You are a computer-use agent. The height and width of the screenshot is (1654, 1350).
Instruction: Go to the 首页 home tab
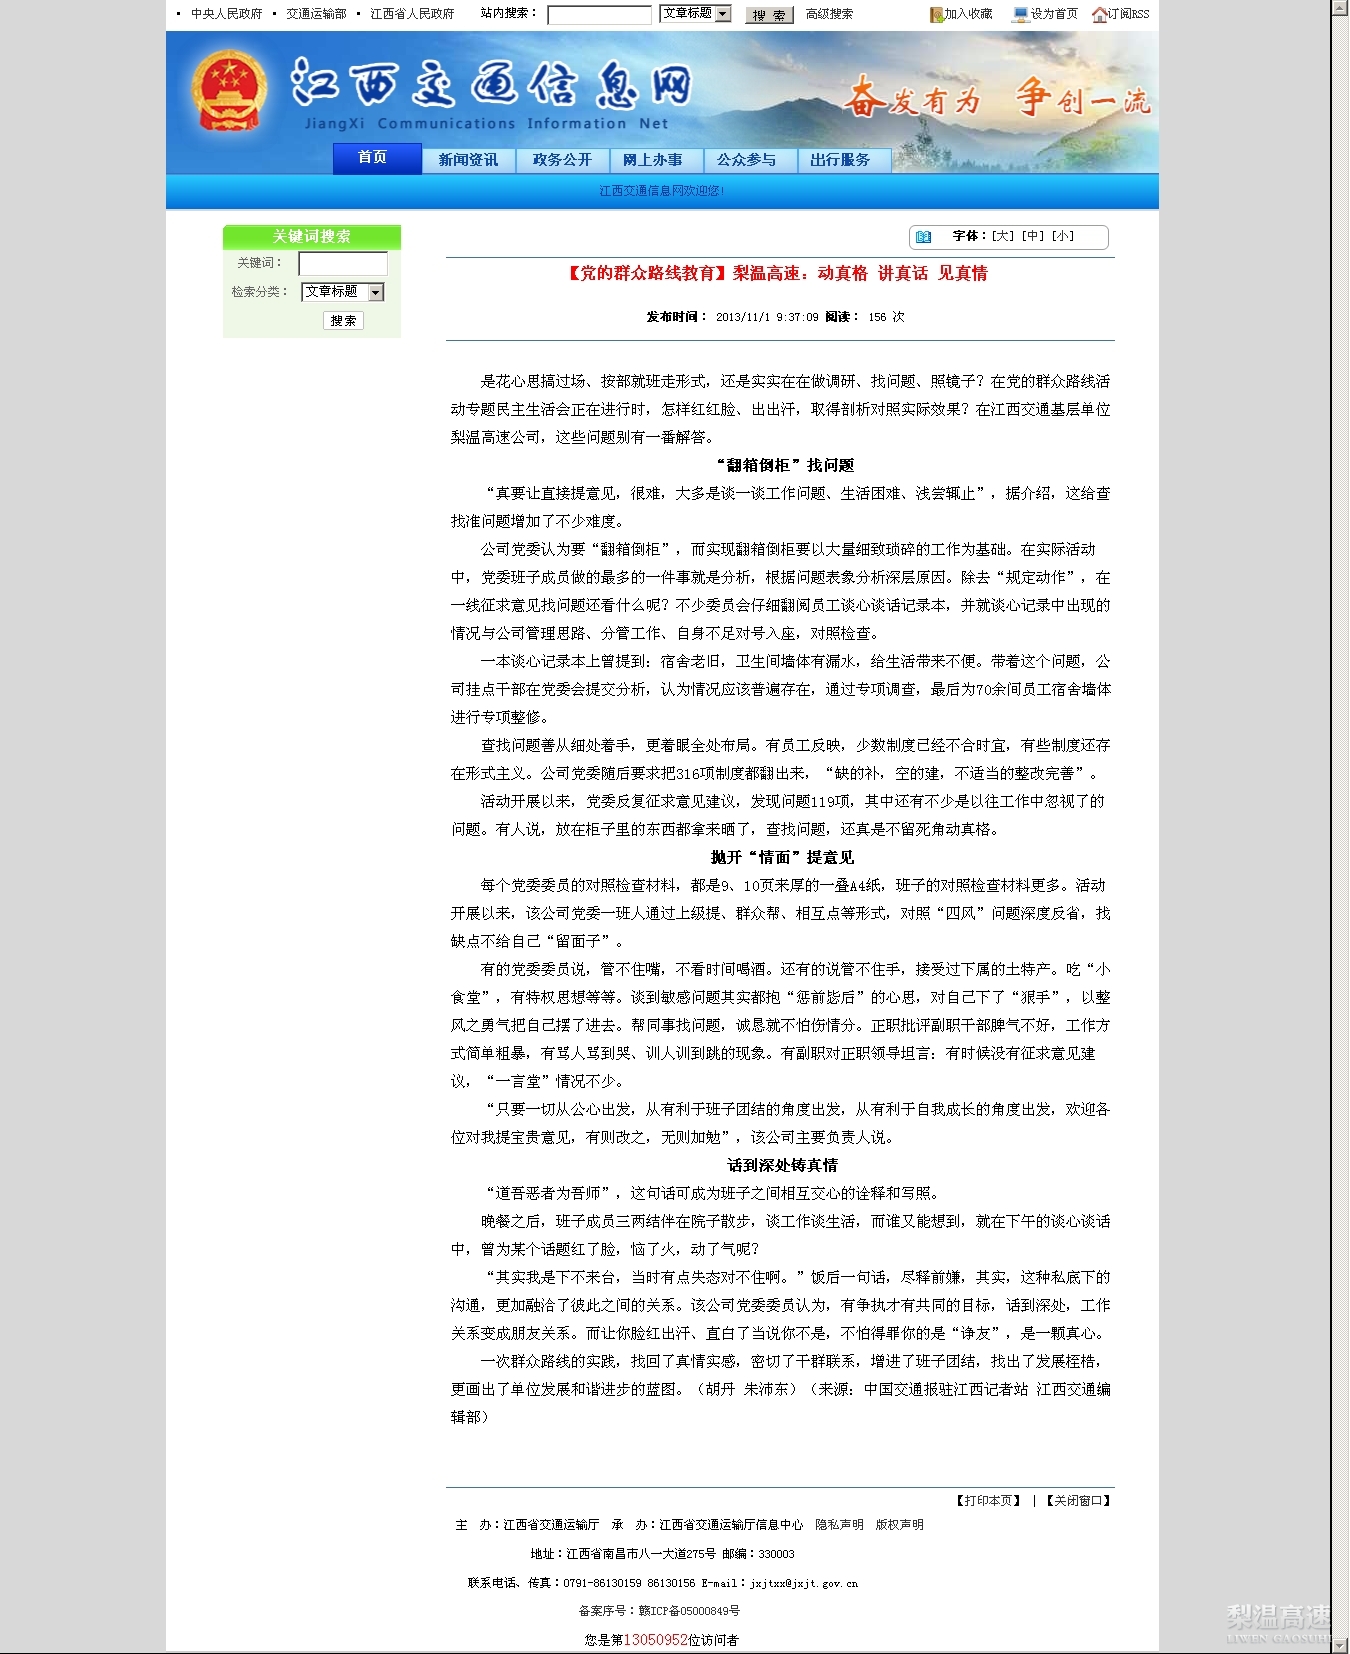(373, 158)
